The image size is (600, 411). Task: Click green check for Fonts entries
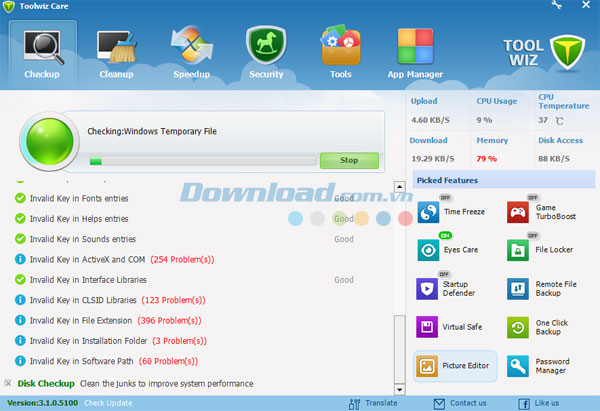(x=20, y=198)
